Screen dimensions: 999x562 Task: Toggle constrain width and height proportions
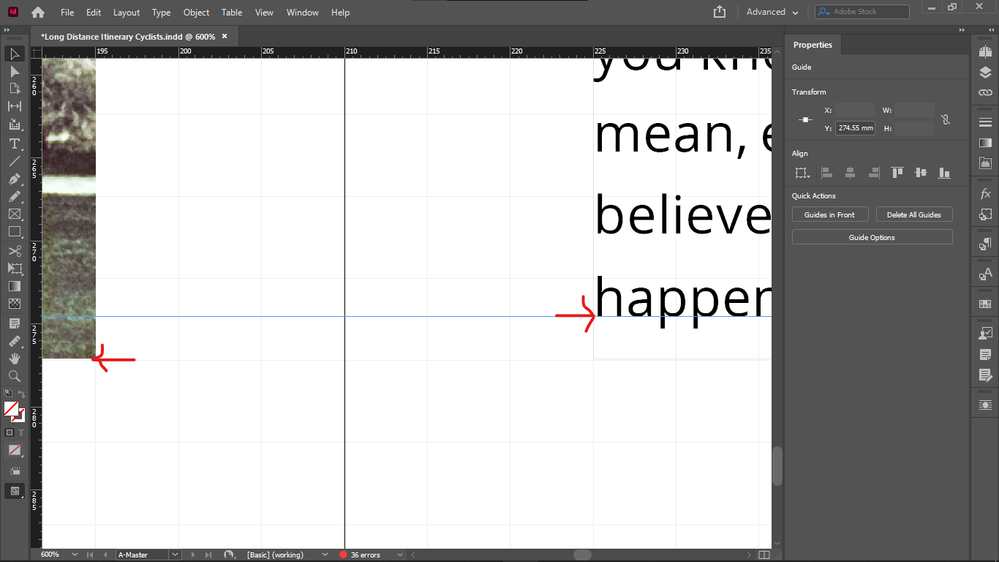(945, 119)
